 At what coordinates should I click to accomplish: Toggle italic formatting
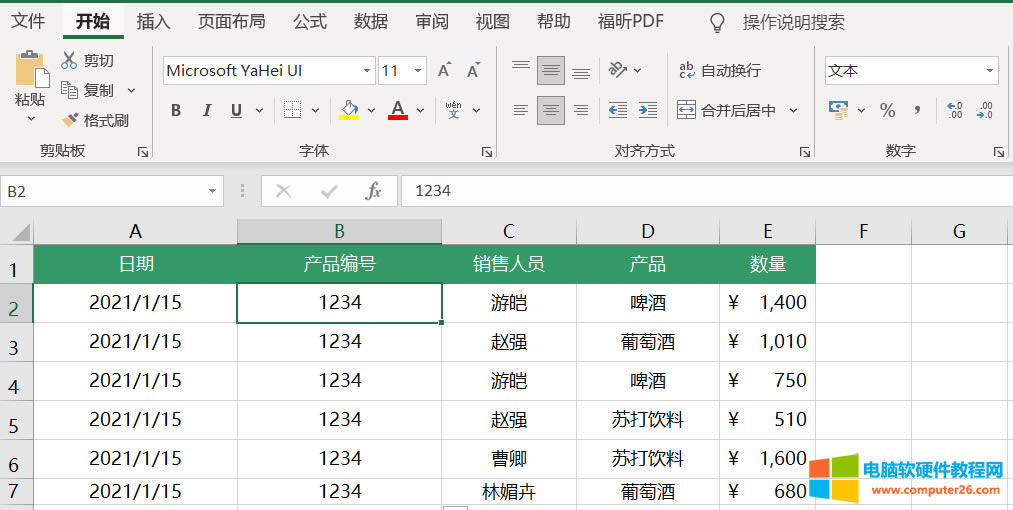[207, 110]
